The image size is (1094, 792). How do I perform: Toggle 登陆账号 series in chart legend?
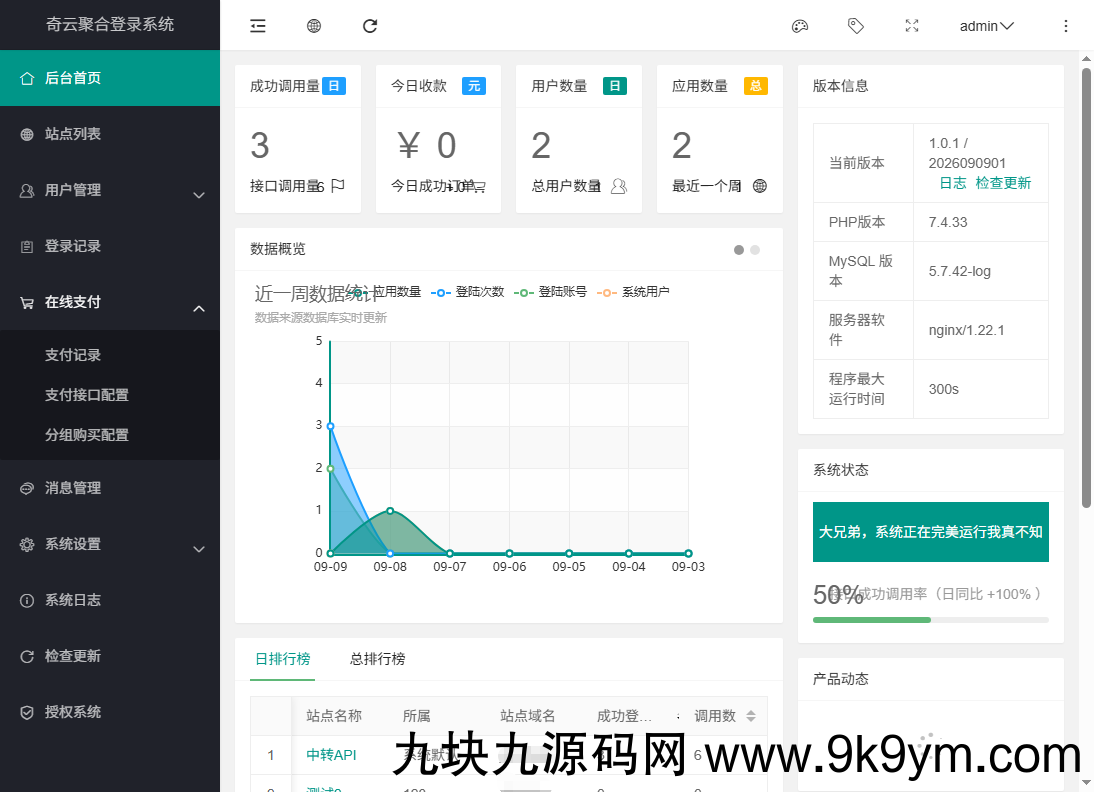550,292
